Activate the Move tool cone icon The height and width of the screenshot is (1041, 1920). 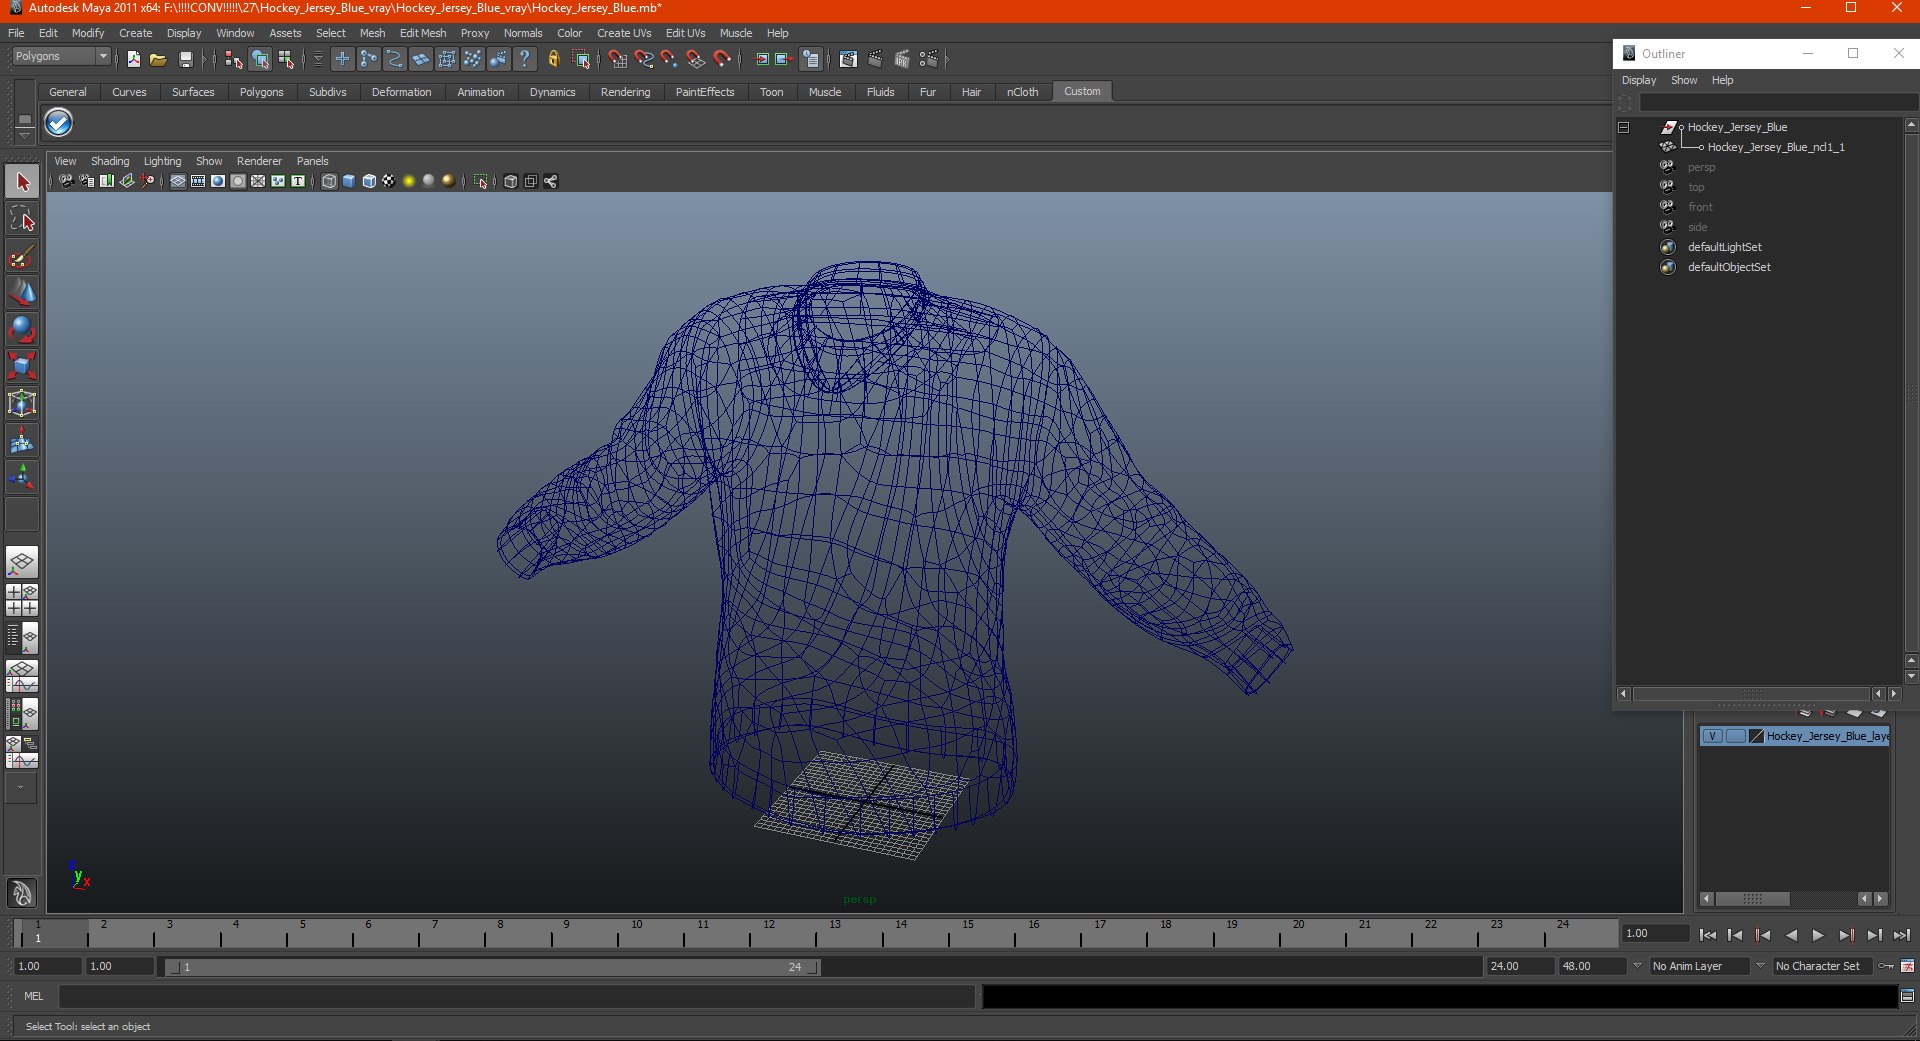tap(22, 293)
